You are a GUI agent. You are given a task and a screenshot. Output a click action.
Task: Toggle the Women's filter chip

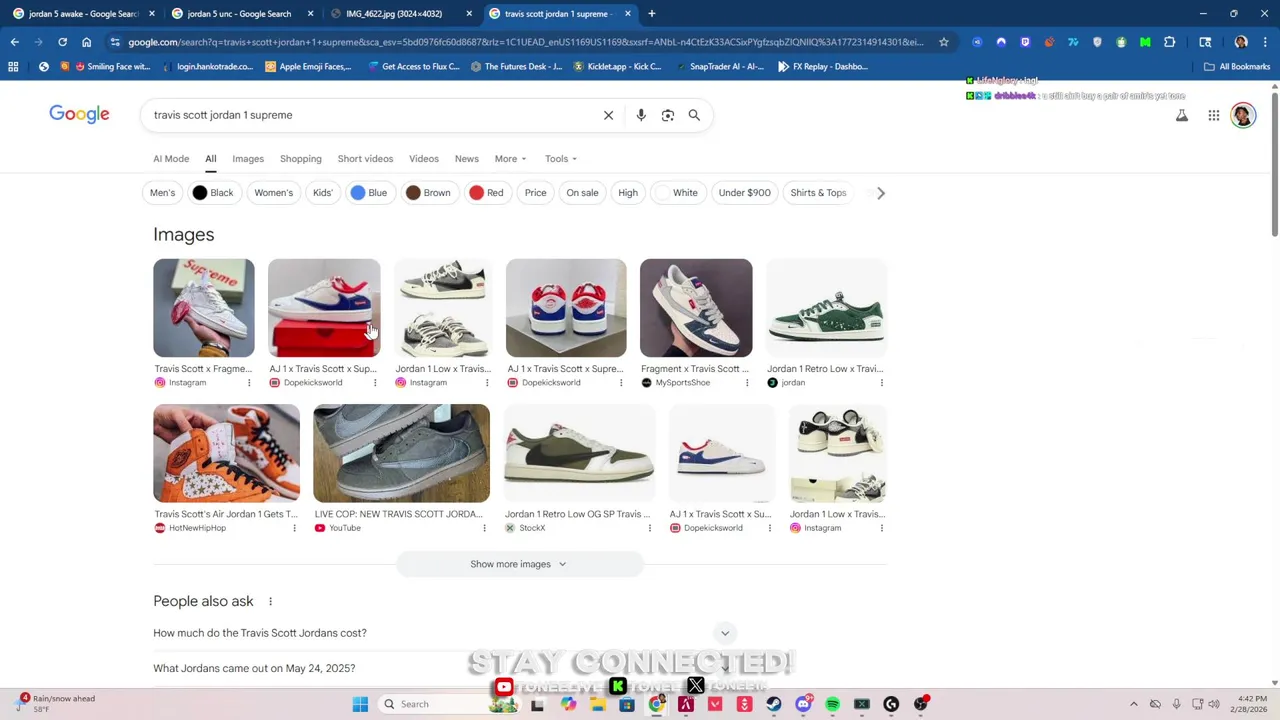(x=273, y=193)
